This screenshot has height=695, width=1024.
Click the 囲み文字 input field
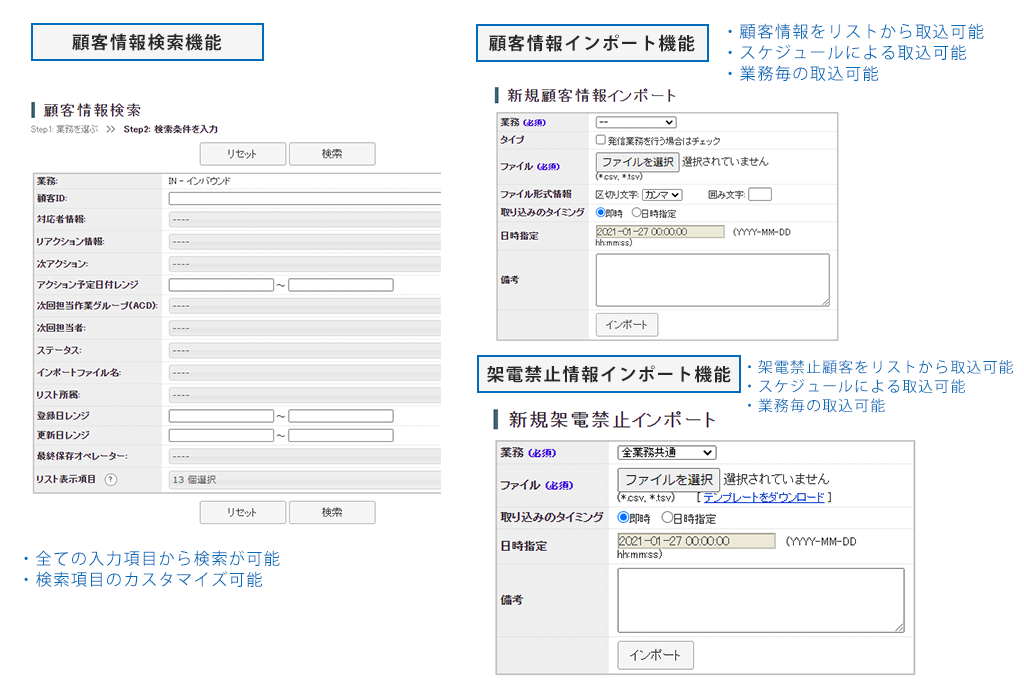tap(760, 194)
